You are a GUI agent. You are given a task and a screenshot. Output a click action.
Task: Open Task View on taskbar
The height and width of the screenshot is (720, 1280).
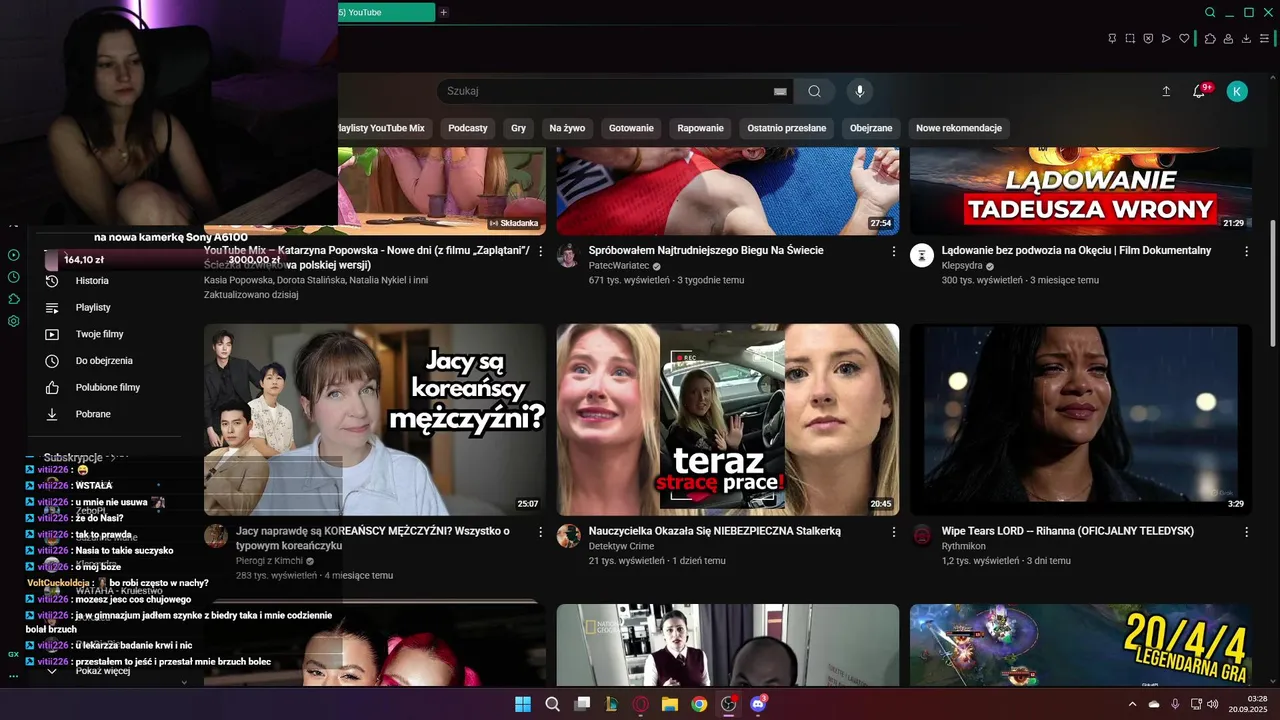coord(582,704)
